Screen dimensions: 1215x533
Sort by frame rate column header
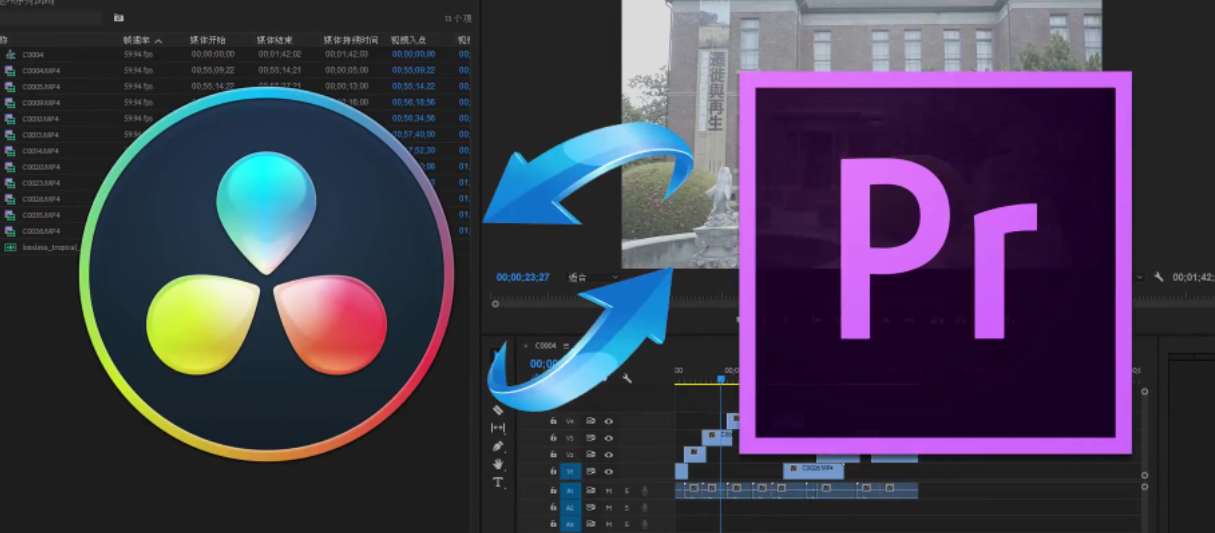[x=137, y=40]
